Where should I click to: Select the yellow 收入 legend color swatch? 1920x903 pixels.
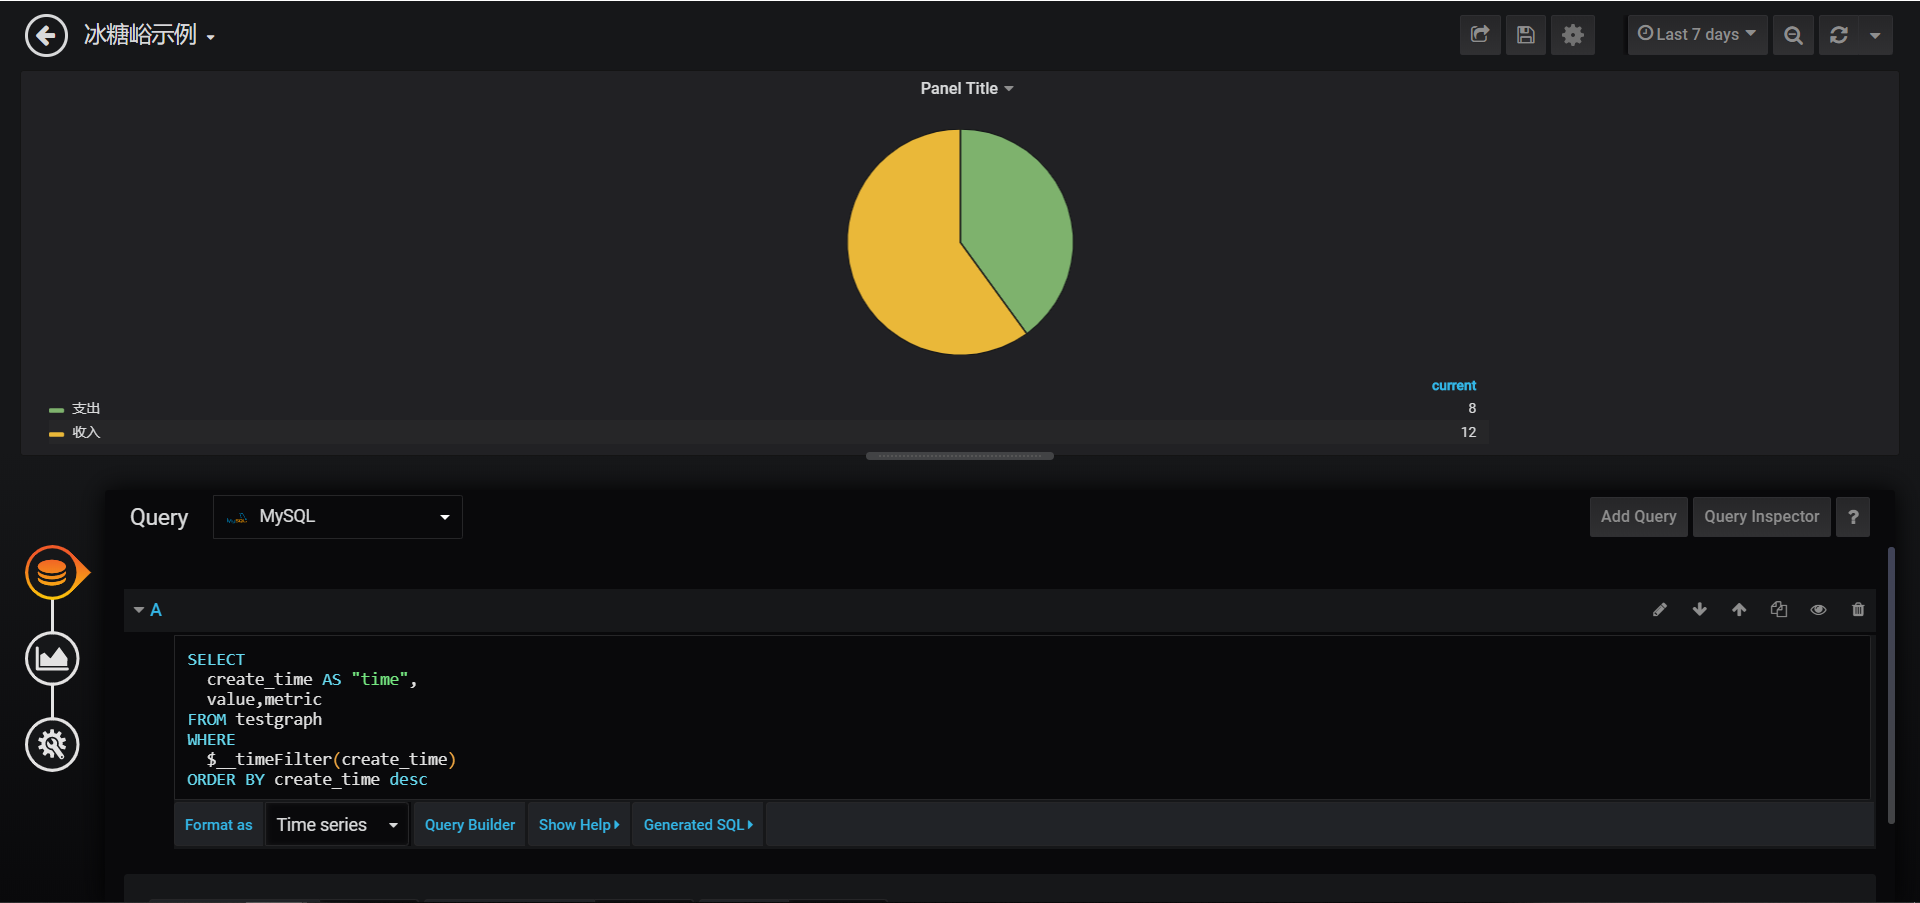click(55, 432)
